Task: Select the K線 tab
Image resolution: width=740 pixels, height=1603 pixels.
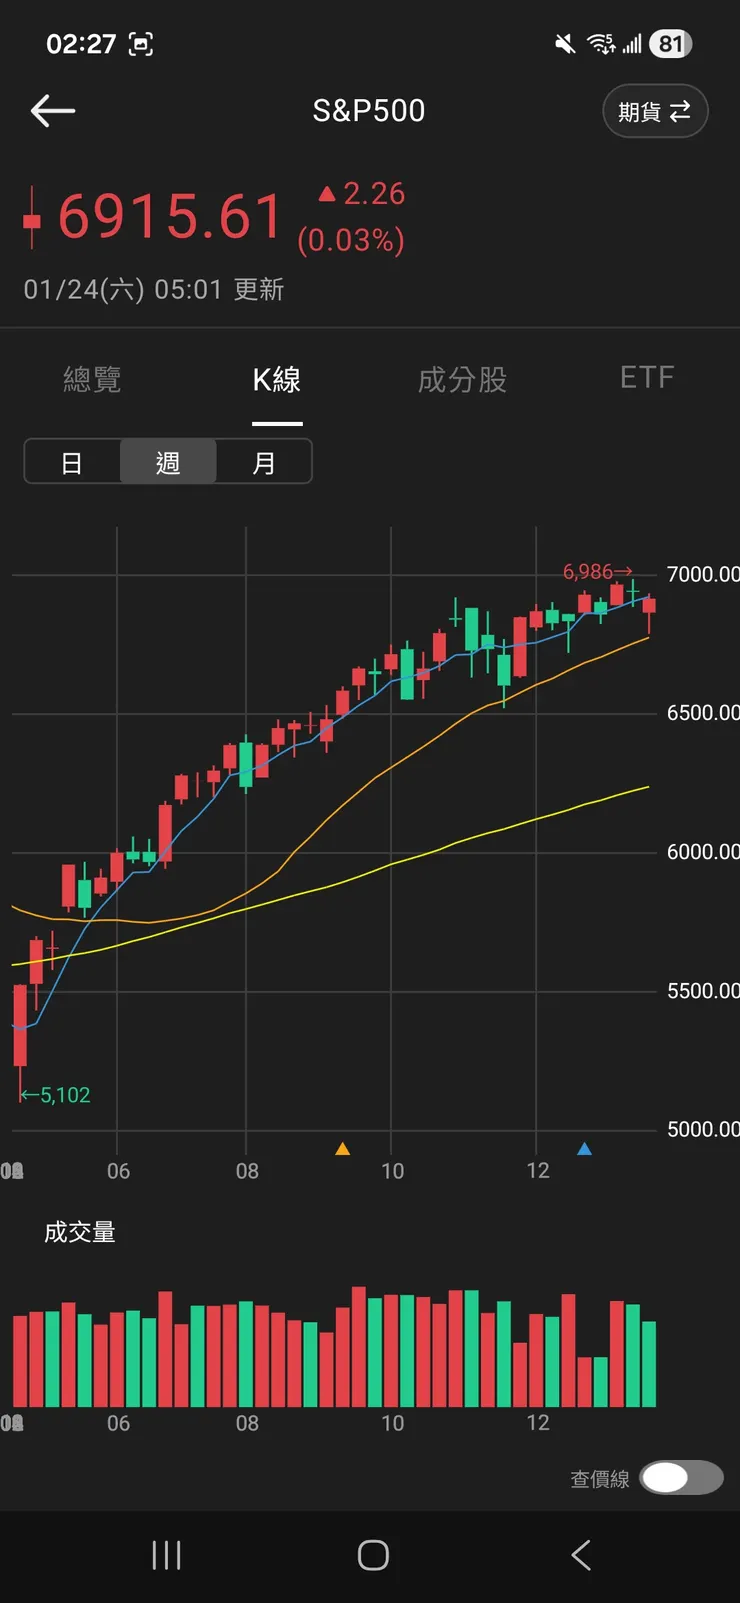Action: 277,380
